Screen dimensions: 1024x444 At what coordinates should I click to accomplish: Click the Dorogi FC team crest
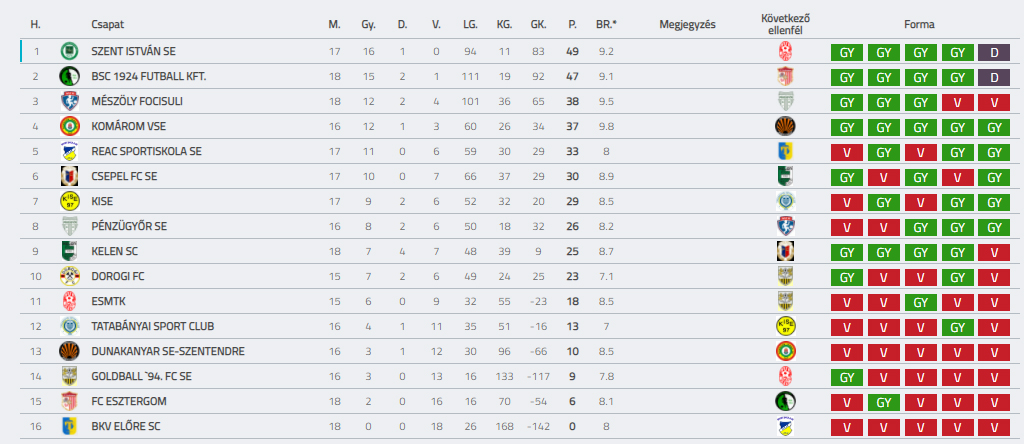coord(69,276)
